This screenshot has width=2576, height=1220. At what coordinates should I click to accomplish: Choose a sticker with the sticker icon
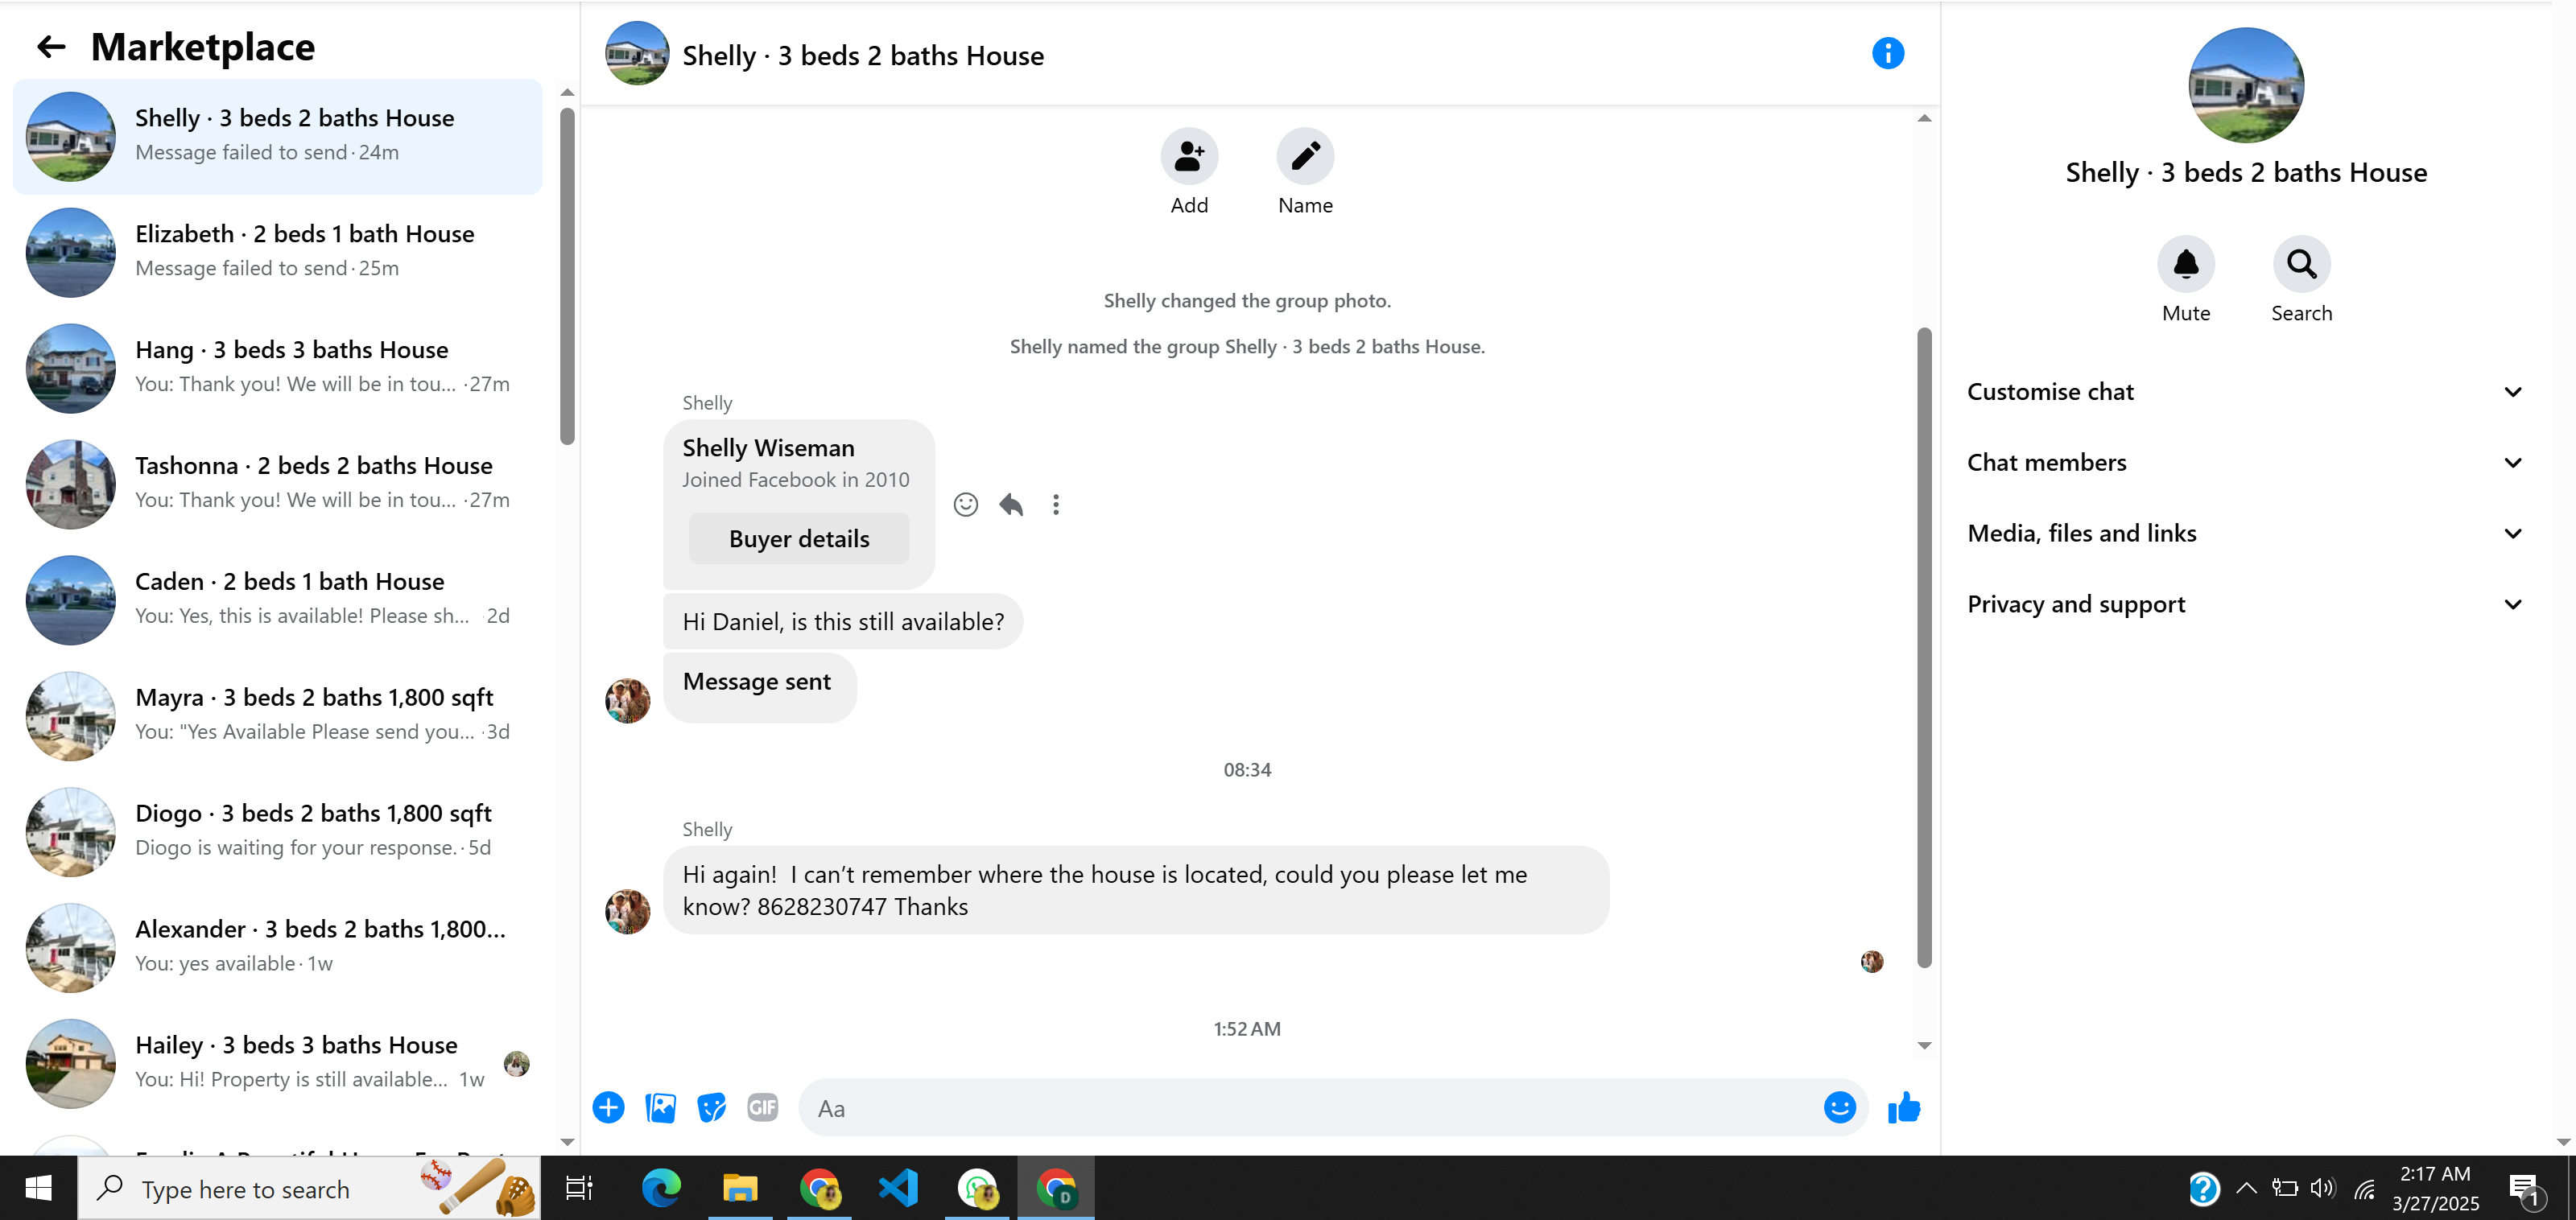point(711,1108)
